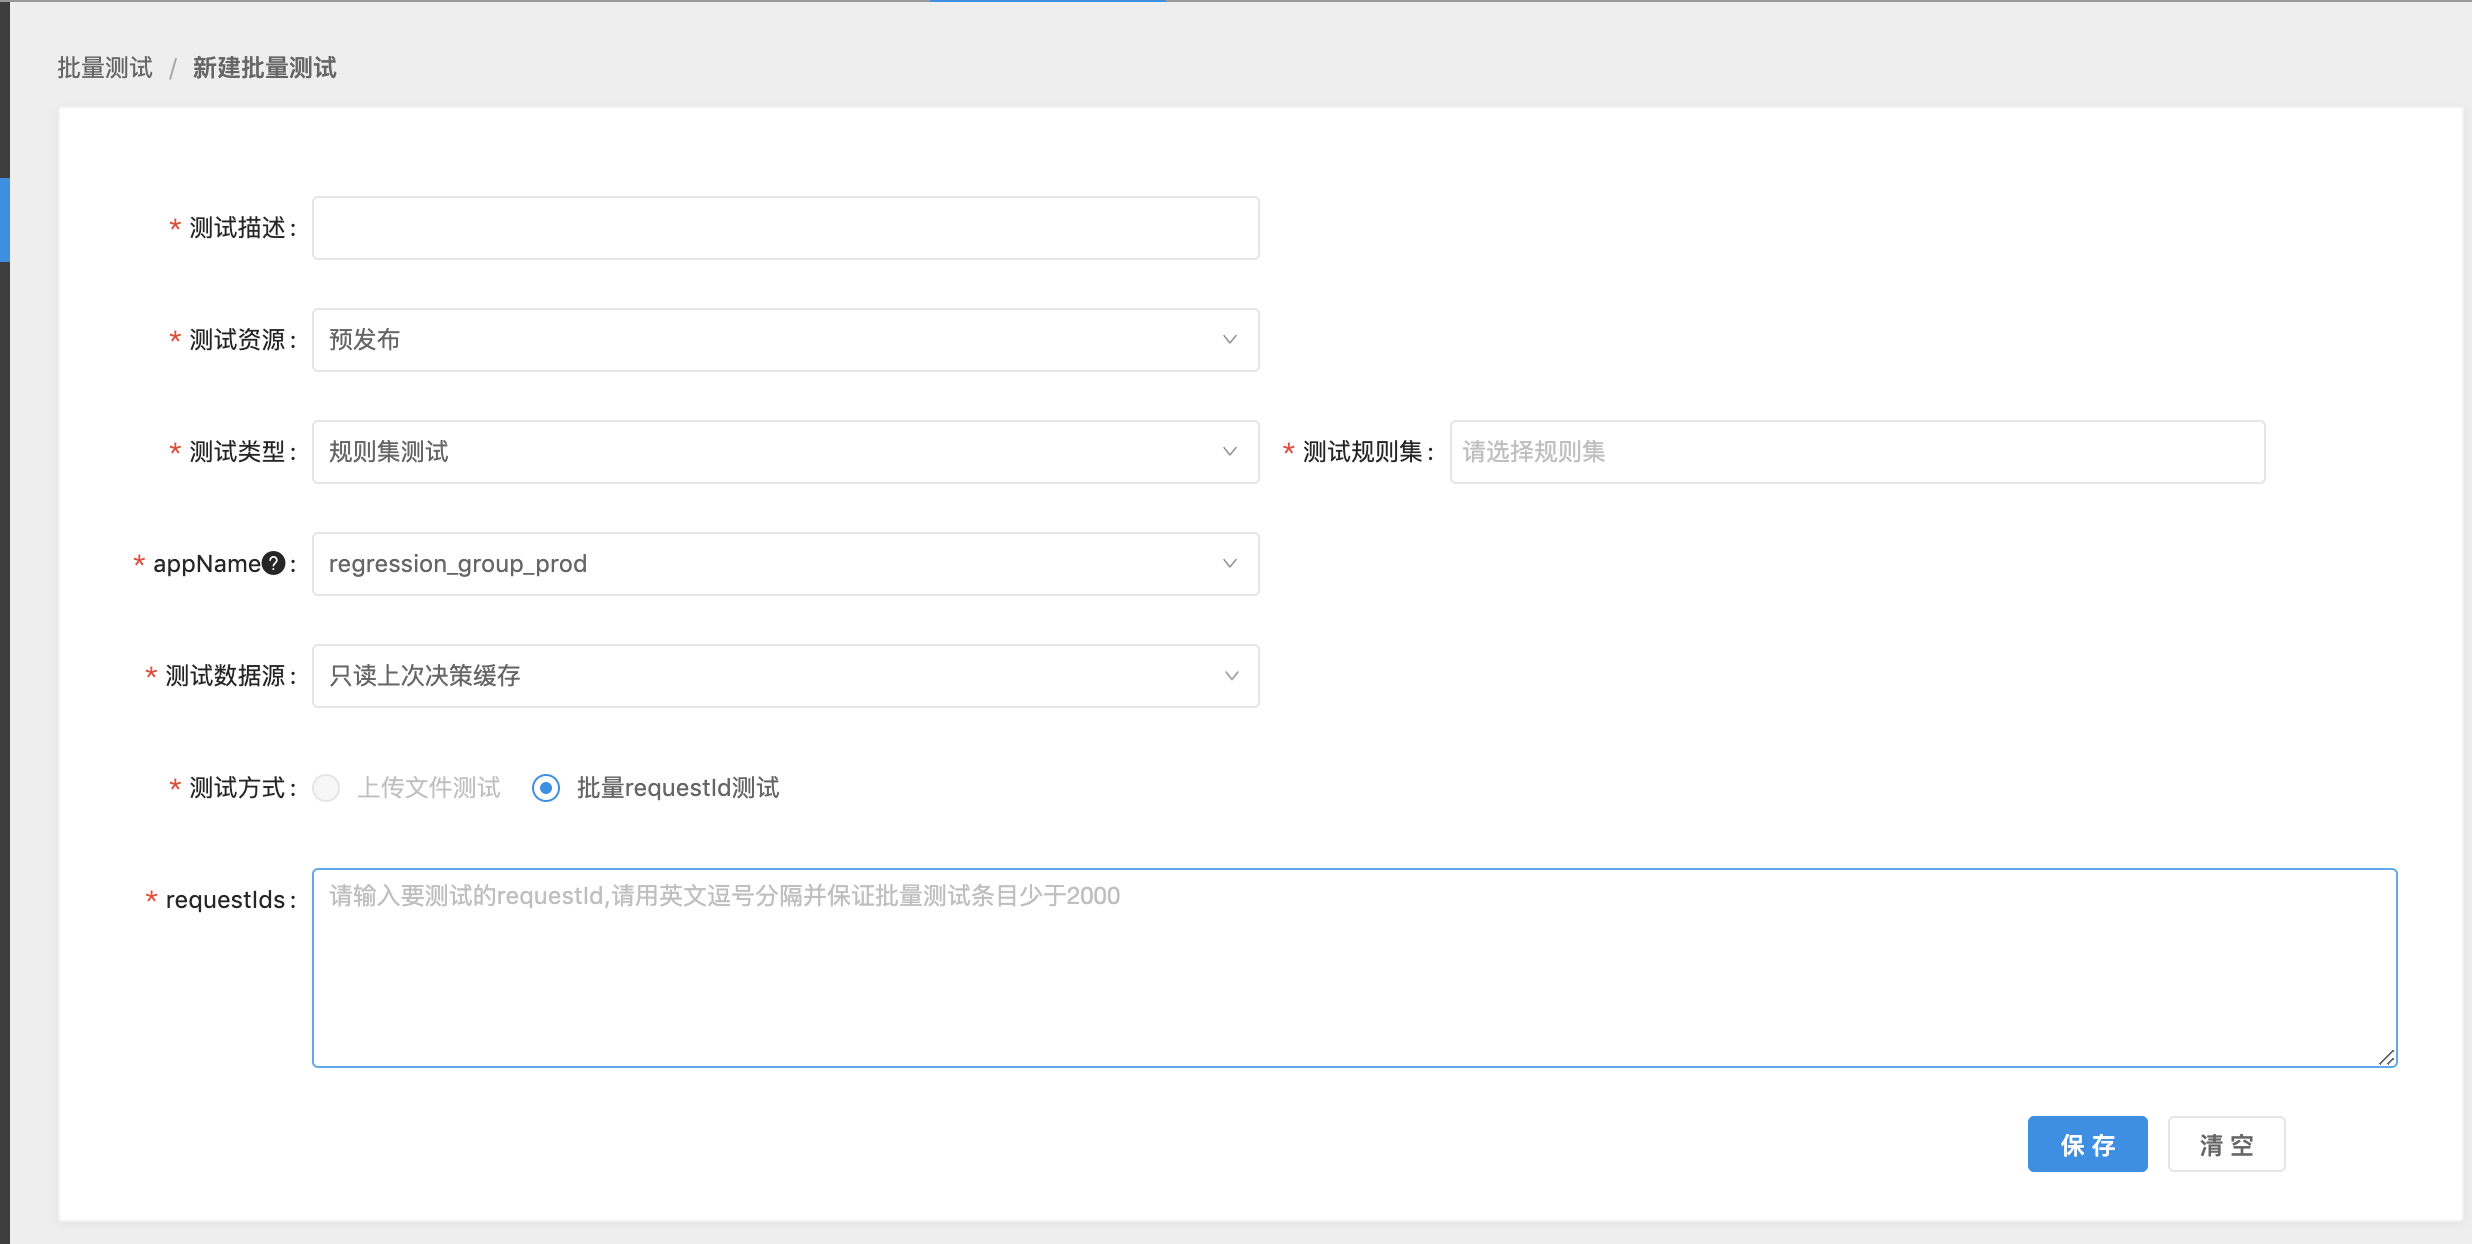Click the 清空 button
This screenshot has width=2472, height=1244.
point(2226,1144)
